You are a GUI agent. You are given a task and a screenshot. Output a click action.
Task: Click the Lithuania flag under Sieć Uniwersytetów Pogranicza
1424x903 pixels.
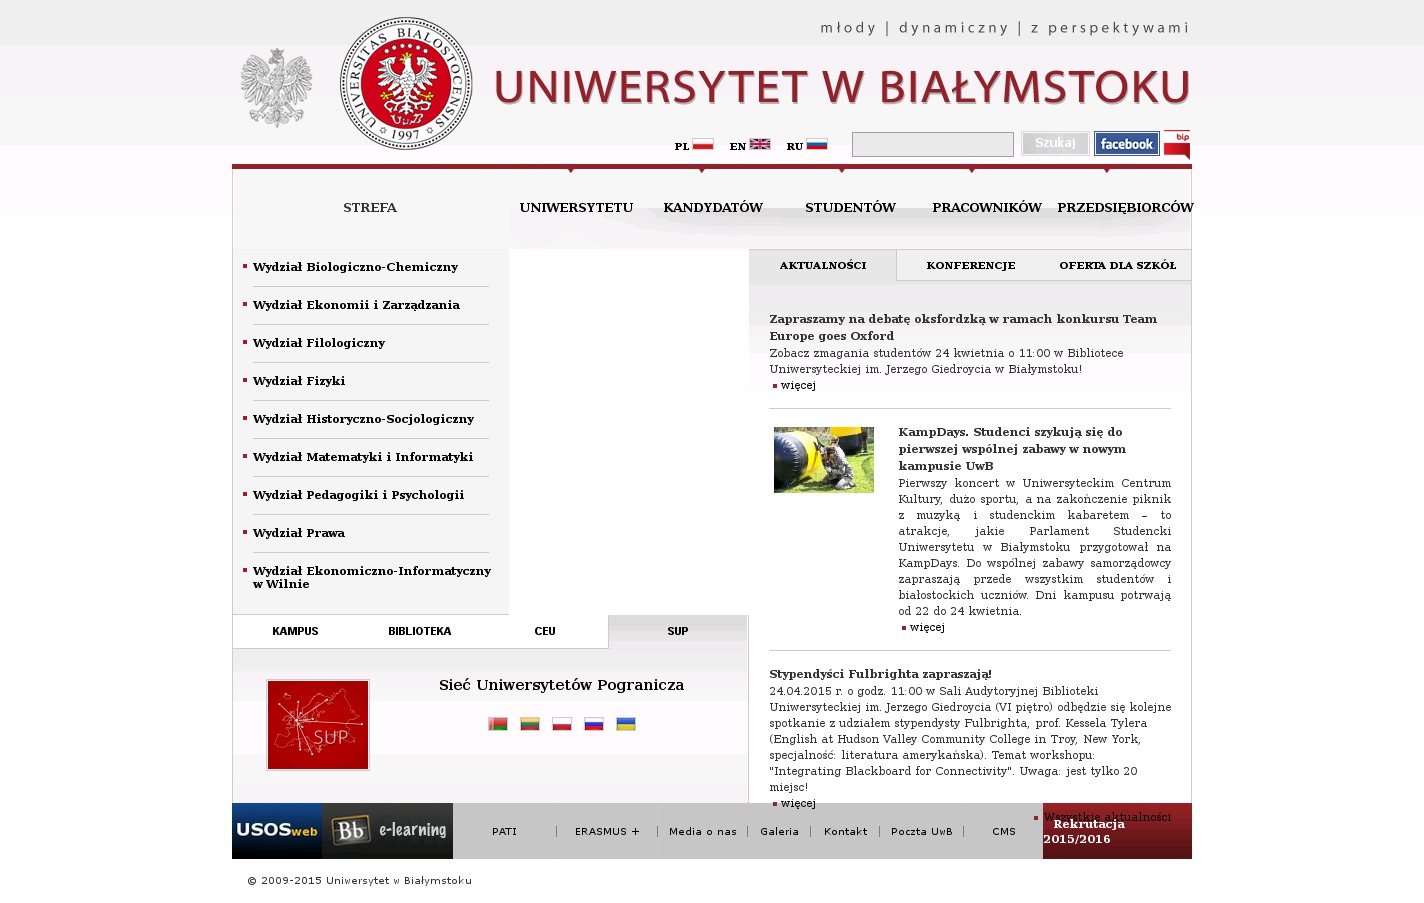(x=530, y=724)
